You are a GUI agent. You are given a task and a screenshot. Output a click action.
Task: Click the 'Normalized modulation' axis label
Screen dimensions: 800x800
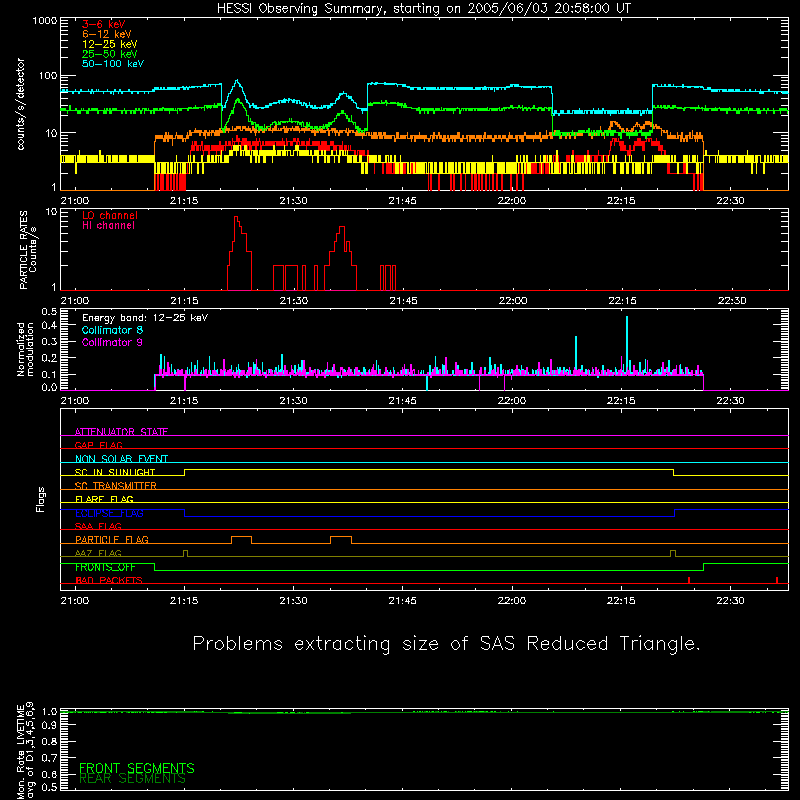click(x=25, y=350)
